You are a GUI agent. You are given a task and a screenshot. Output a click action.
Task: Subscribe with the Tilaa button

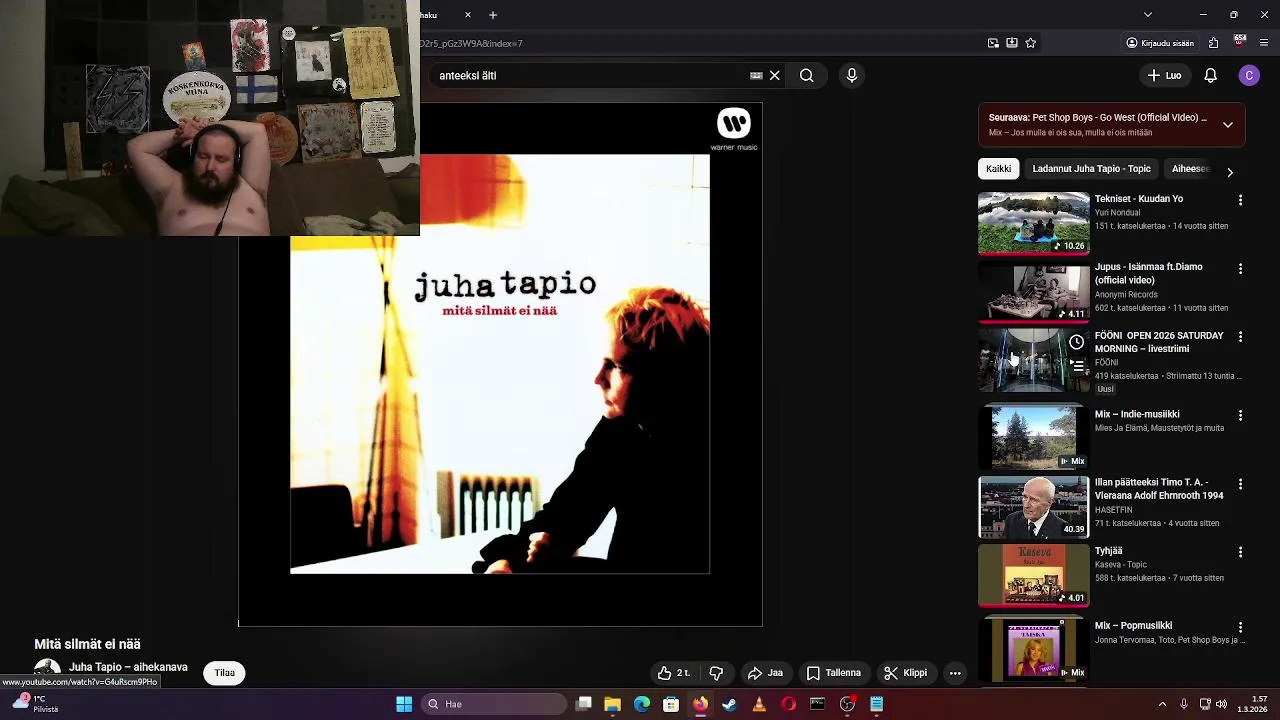(x=225, y=673)
